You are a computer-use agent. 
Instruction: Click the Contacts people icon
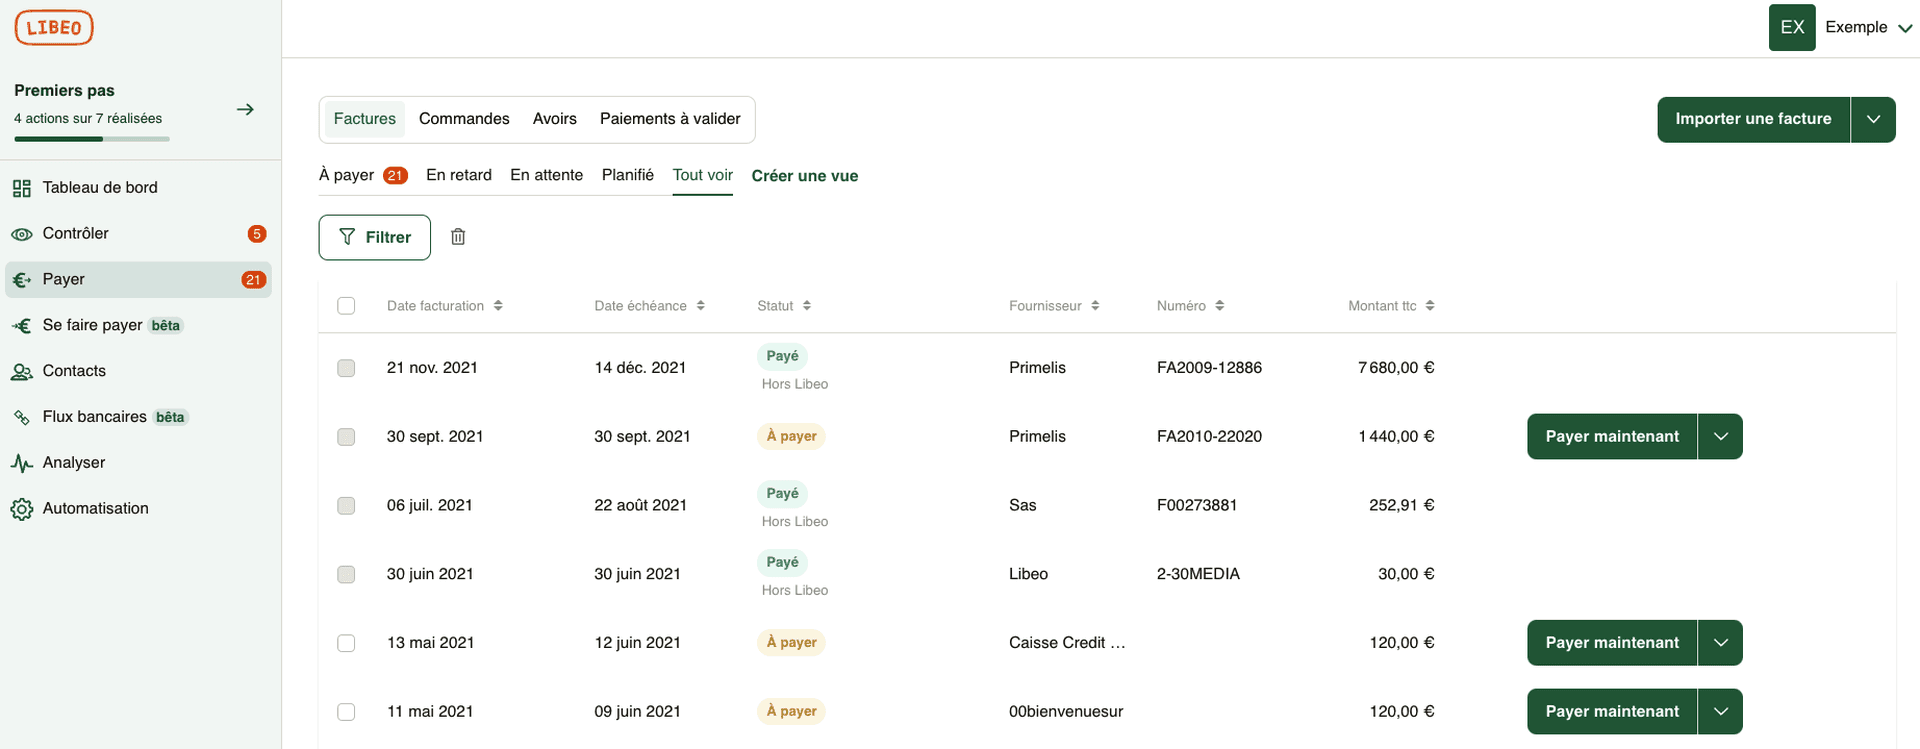coord(21,372)
